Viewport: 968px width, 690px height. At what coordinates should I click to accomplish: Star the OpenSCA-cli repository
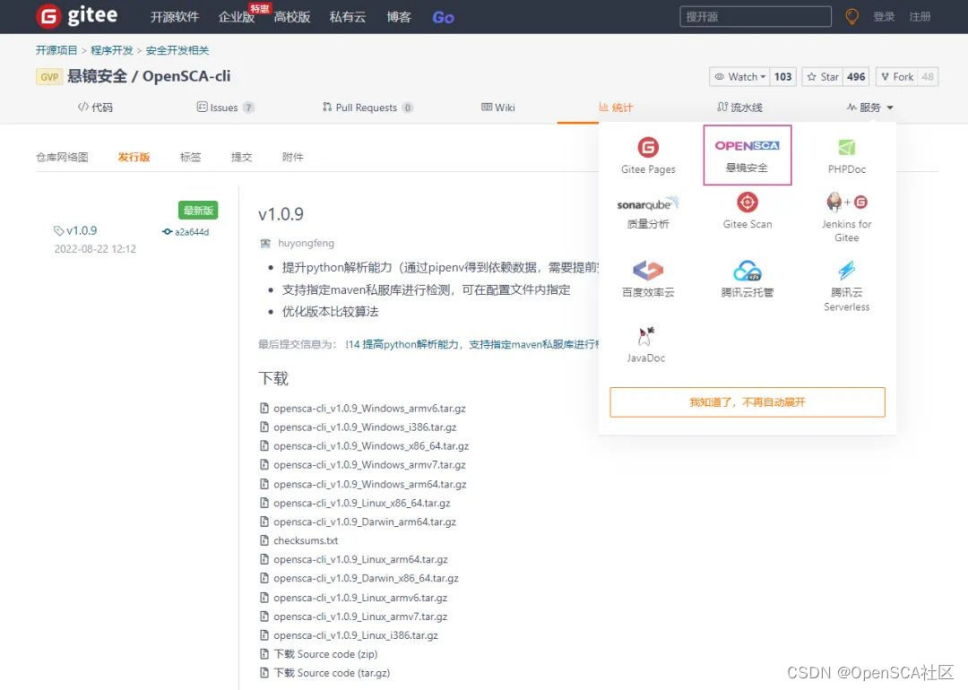pos(822,77)
